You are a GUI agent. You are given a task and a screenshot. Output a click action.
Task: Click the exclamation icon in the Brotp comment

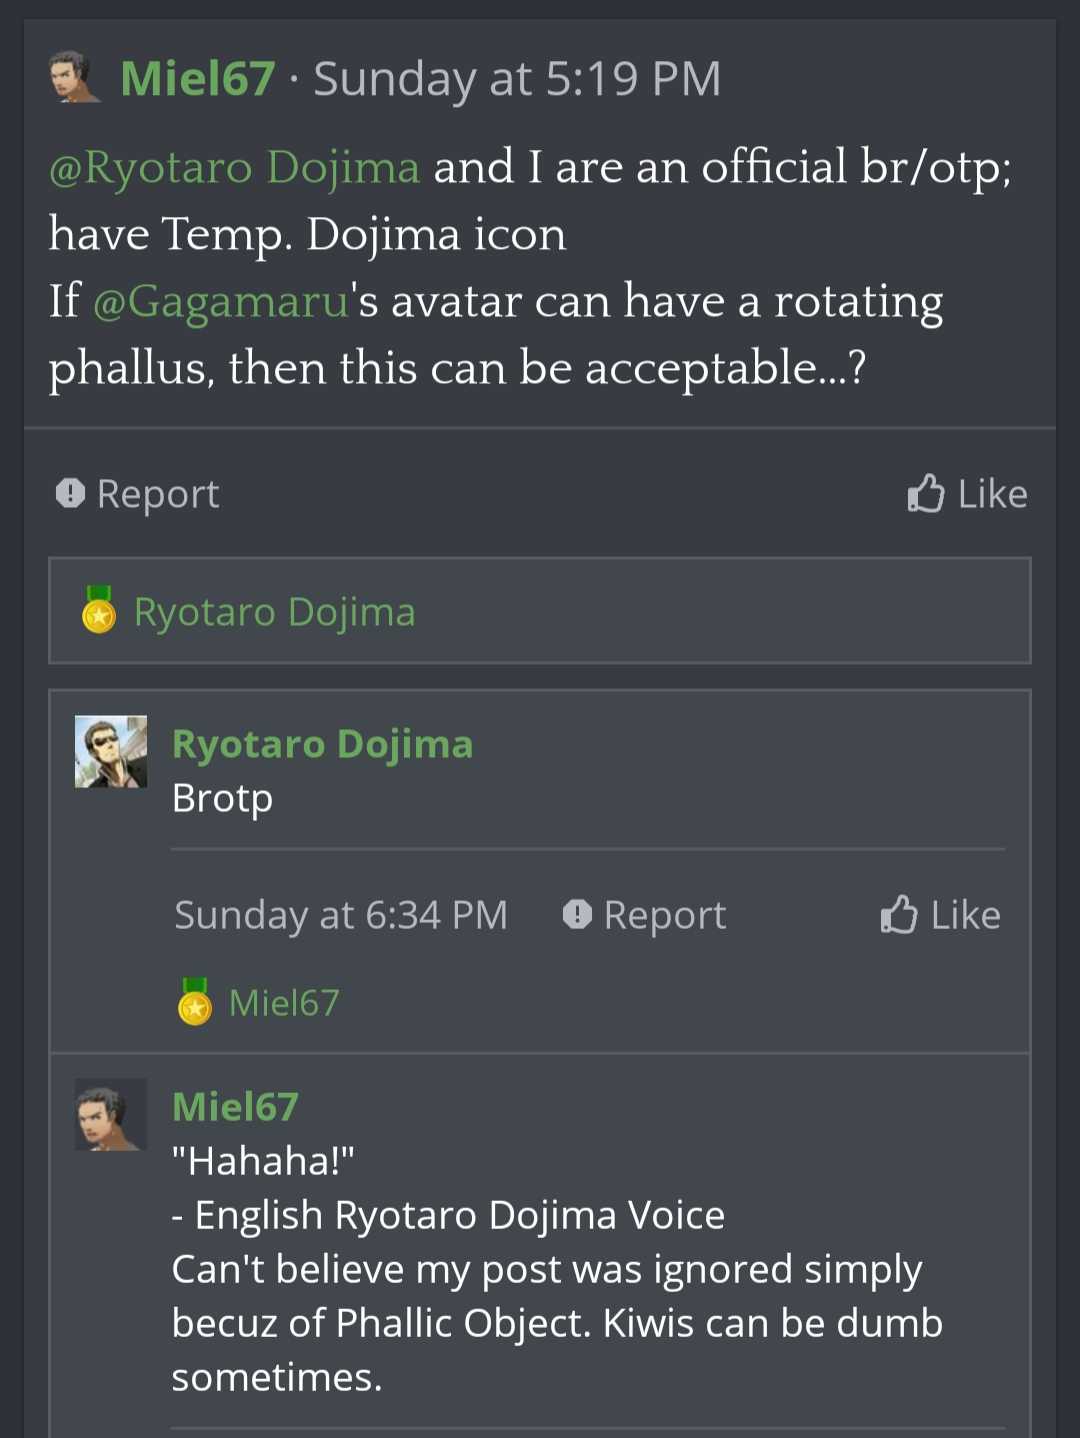click(577, 914)
